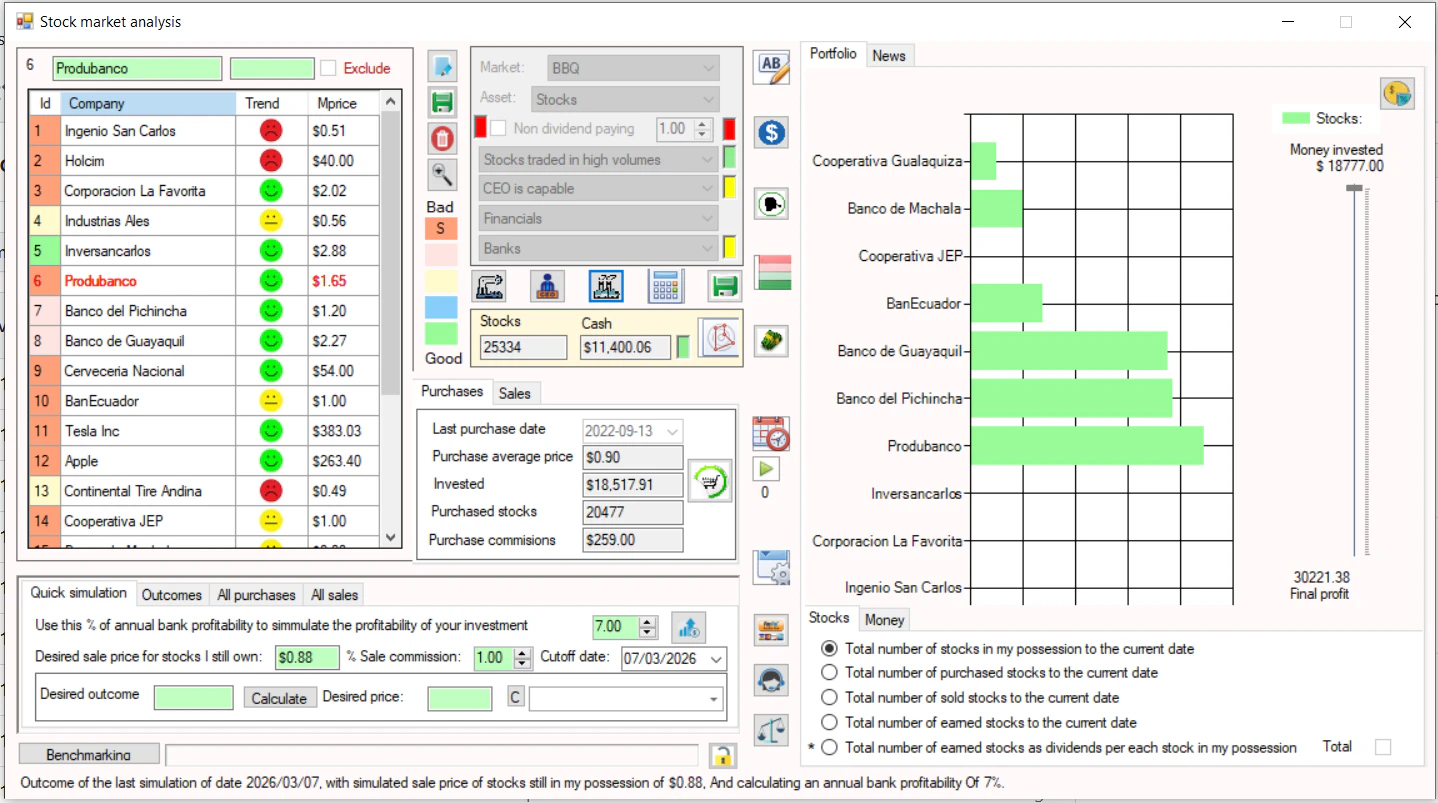The width and height of the screenshot is (1438, 803).
Task: Switch to the Money tab
Action: coord(884,620)
